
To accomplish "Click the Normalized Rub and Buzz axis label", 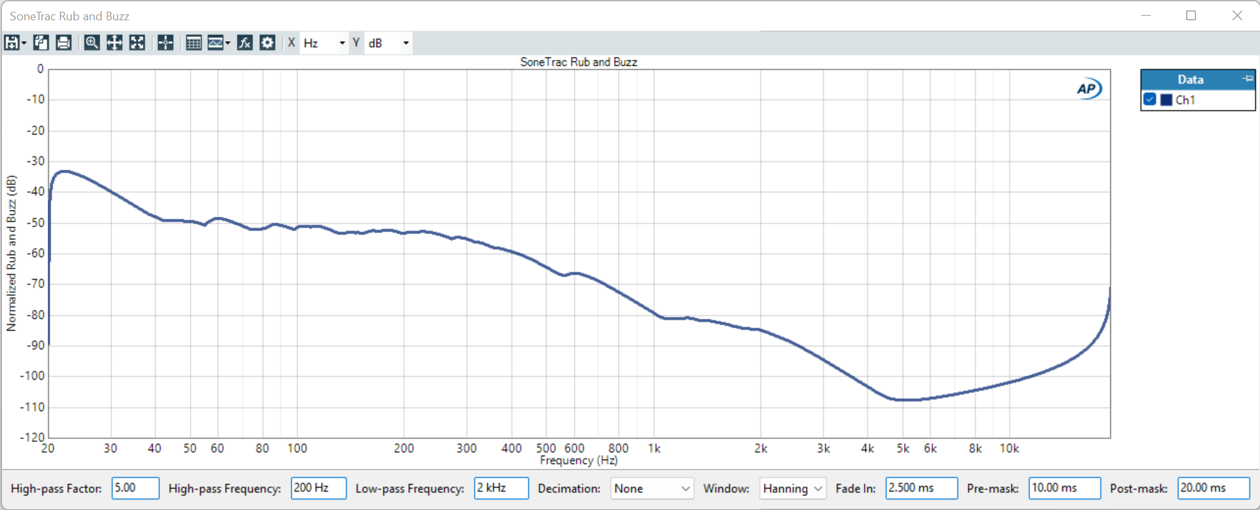I will pyautogui.click(x=12, y=254).
